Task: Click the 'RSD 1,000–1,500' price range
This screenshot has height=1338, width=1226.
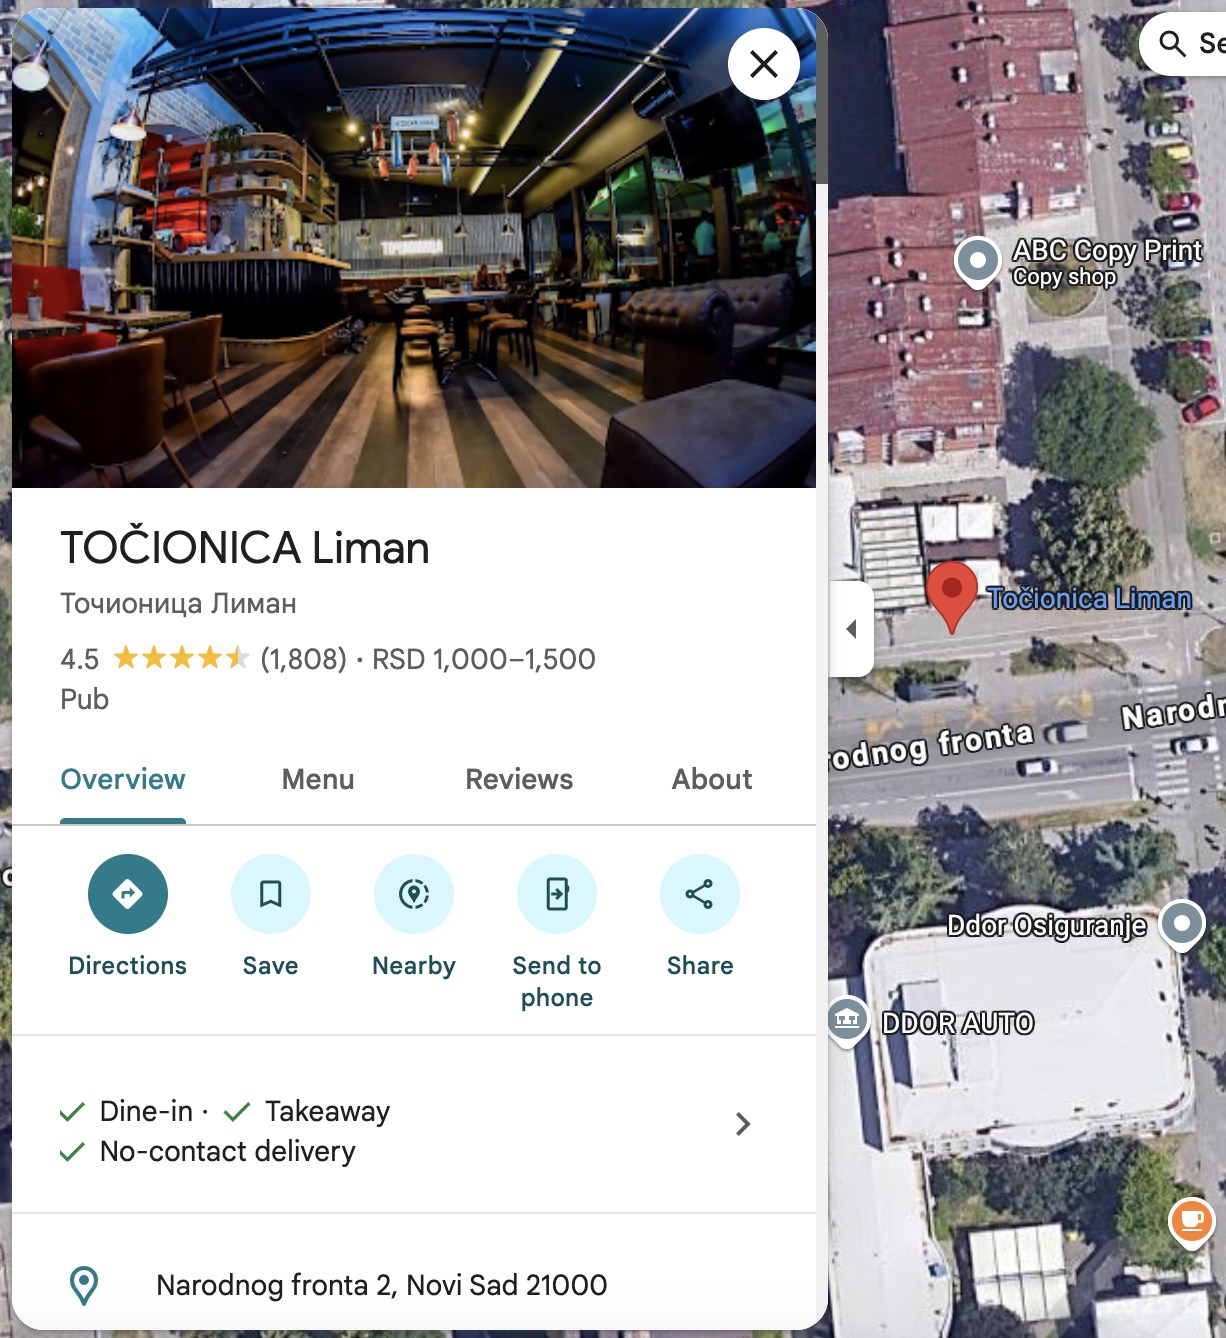Action: pos(484,659)
